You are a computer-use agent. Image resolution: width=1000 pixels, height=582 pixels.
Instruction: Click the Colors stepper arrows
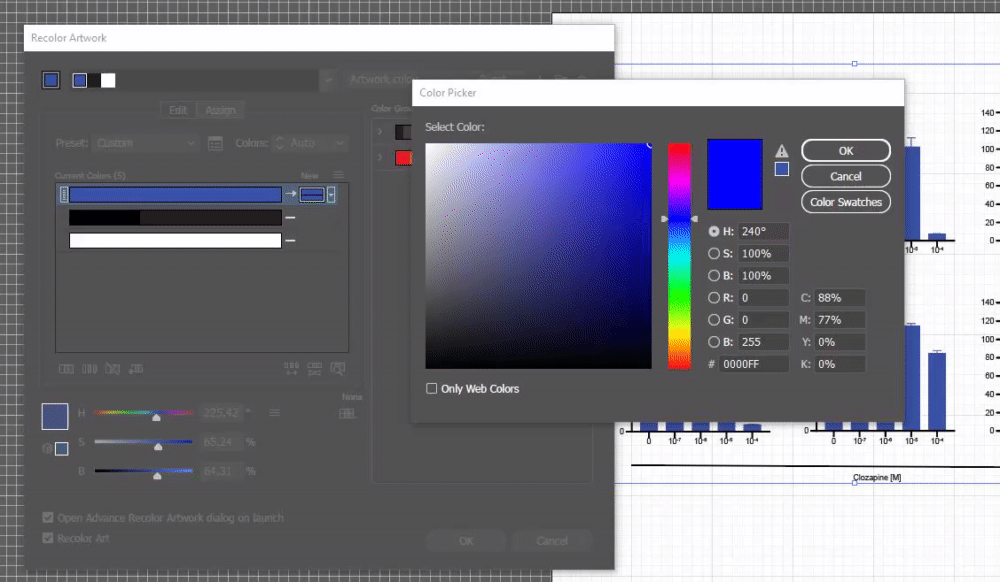pos(279,143)
